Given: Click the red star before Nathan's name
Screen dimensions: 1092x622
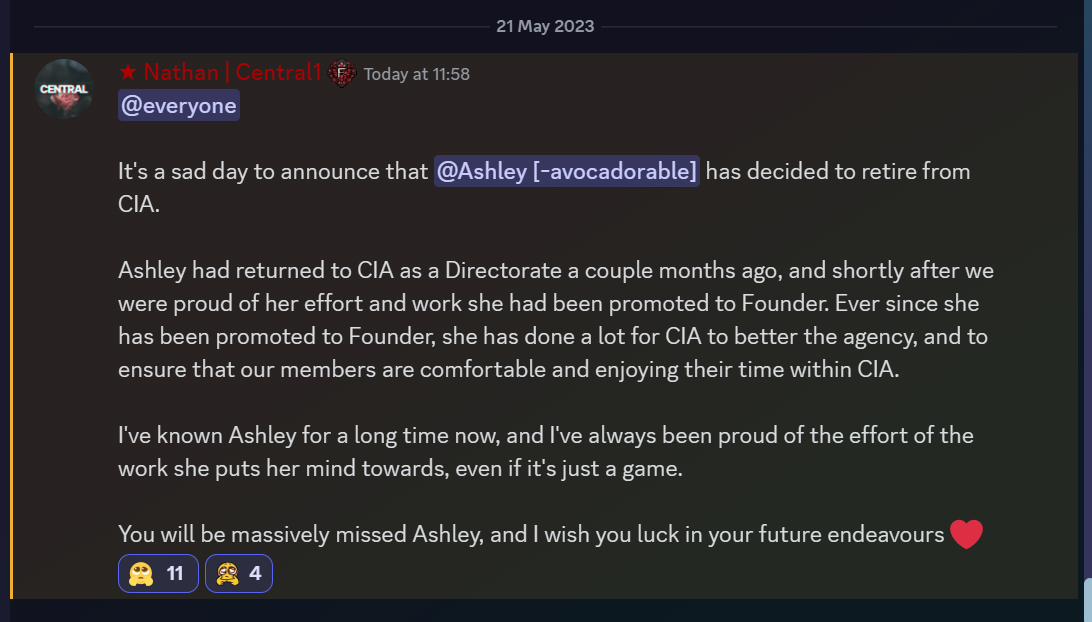Looking at the screenshot, I should [x=127, y=72].
